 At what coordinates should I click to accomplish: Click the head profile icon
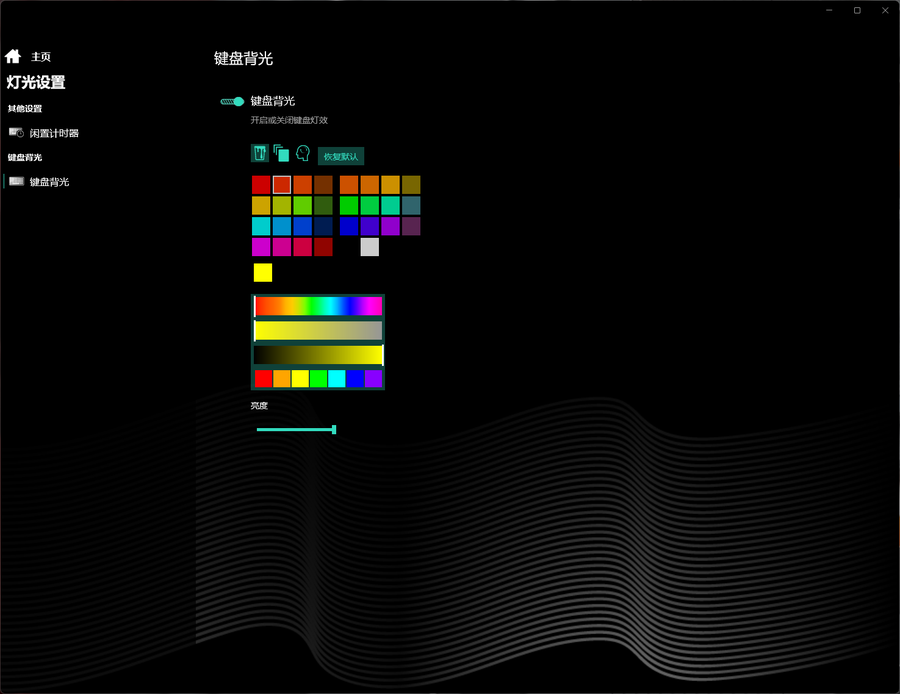pos(303,153)
